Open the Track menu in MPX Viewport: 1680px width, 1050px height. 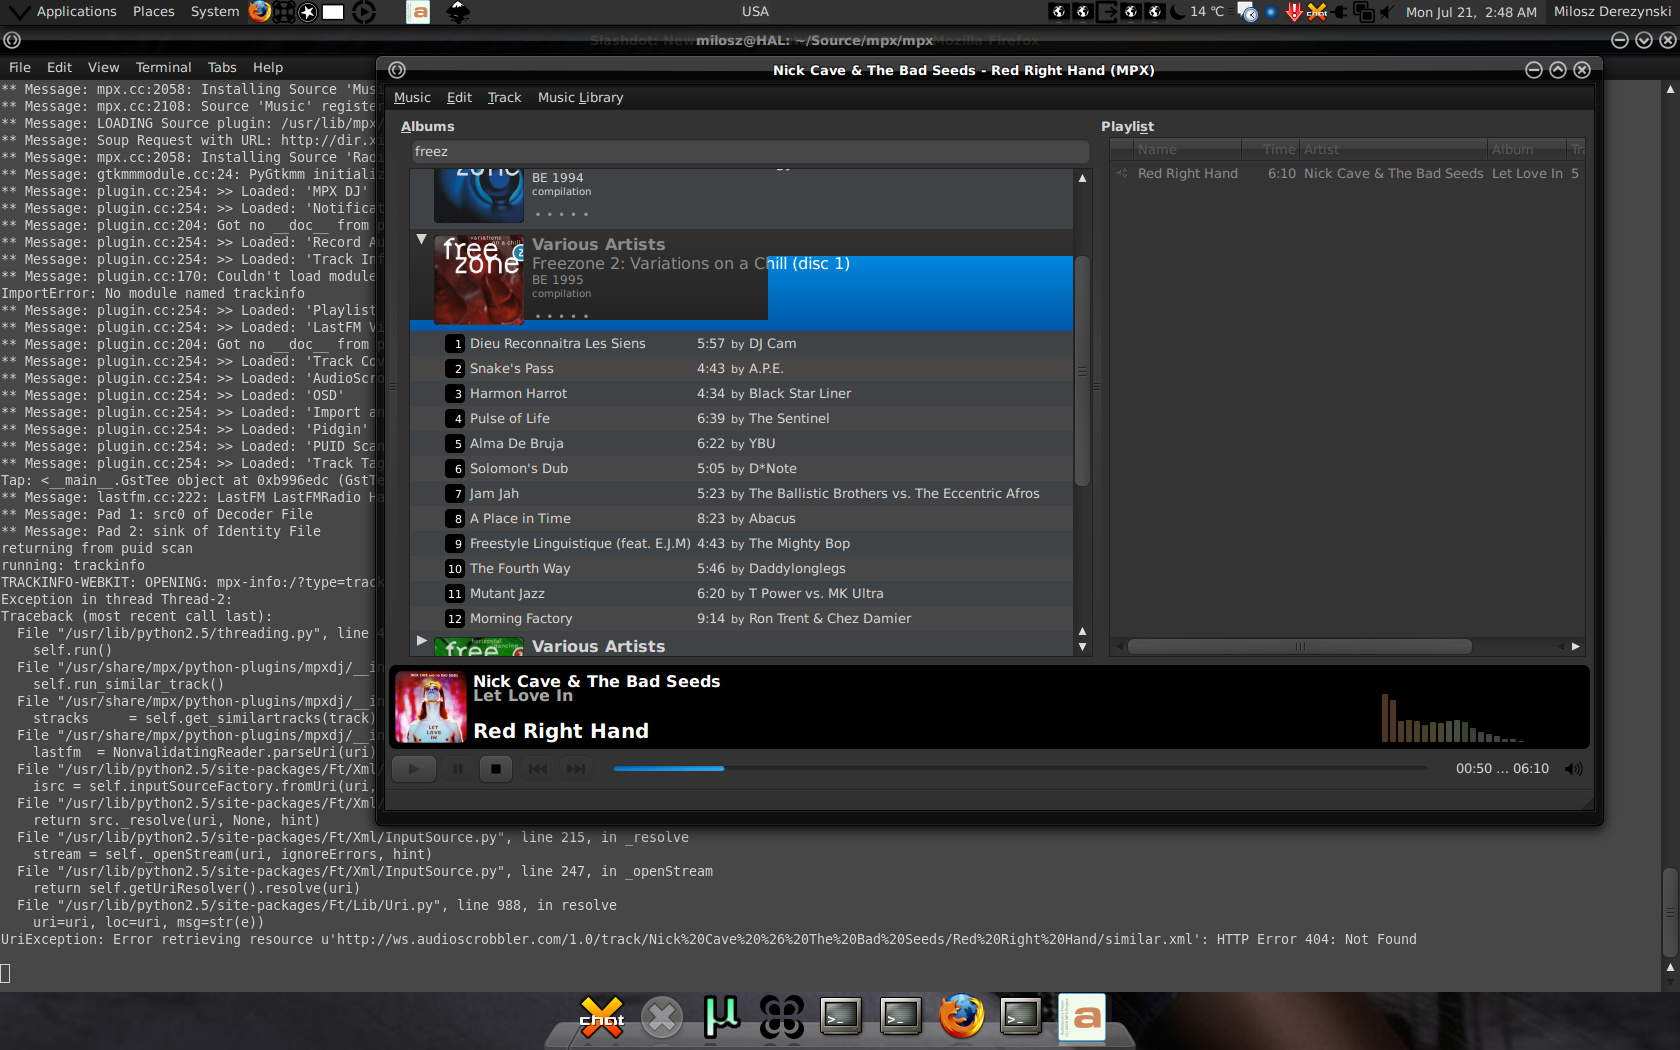click(x=504, y=98)
